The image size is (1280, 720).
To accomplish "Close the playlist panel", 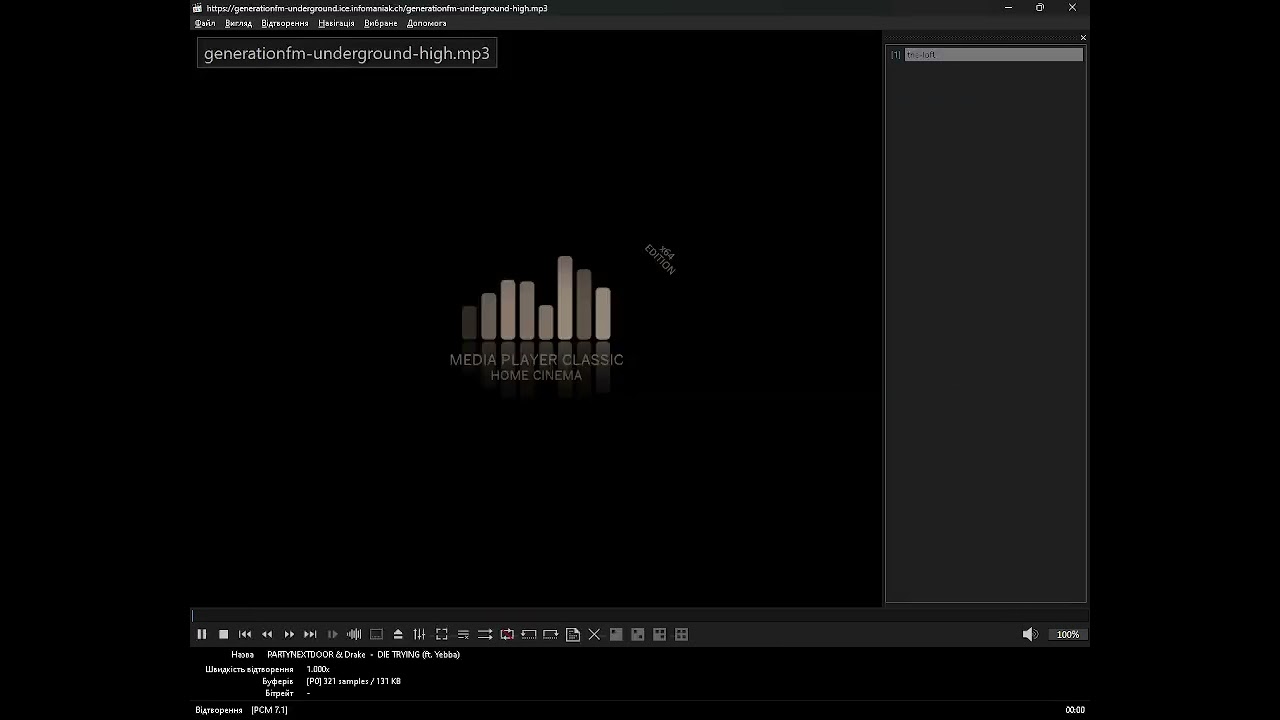I will point(1083,38).
